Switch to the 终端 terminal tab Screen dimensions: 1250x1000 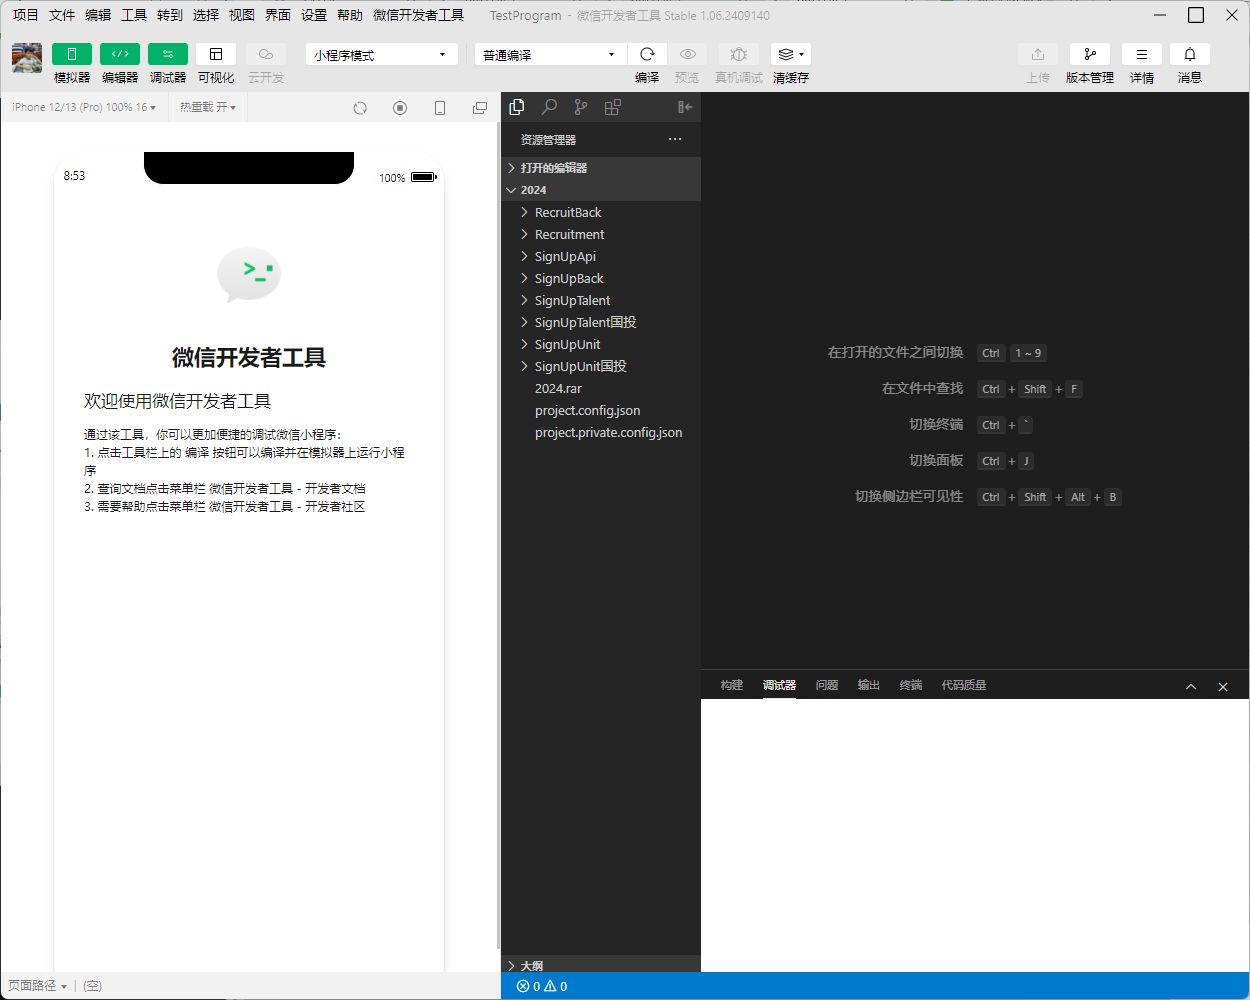point(911,685)
